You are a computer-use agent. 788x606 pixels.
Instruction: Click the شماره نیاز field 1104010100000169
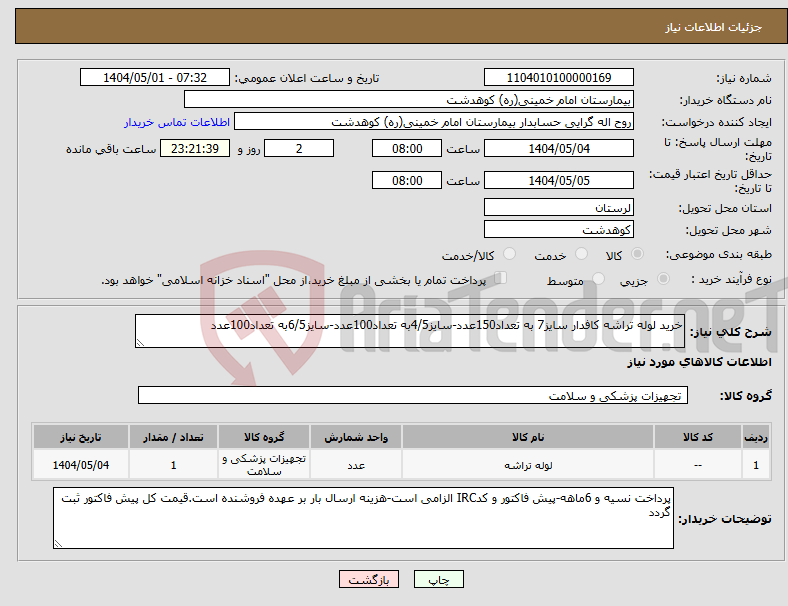(x=558, y=78)
